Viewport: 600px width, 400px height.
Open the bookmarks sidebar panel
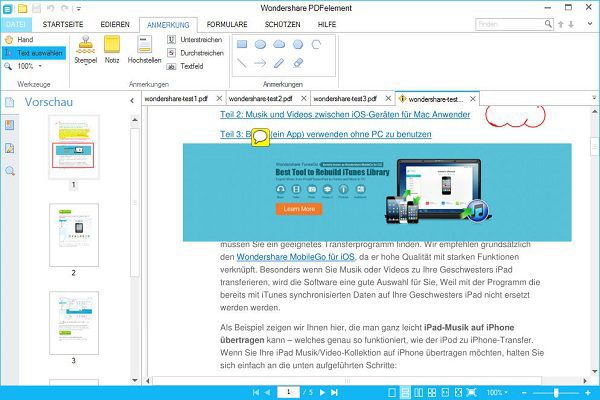10,125
